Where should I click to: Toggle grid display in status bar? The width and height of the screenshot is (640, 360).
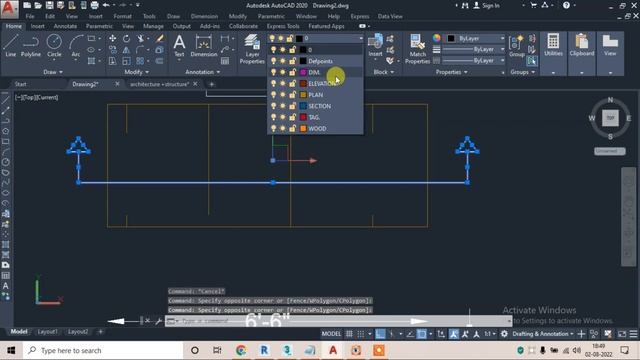pyautogui.click(x=349, y=334)
